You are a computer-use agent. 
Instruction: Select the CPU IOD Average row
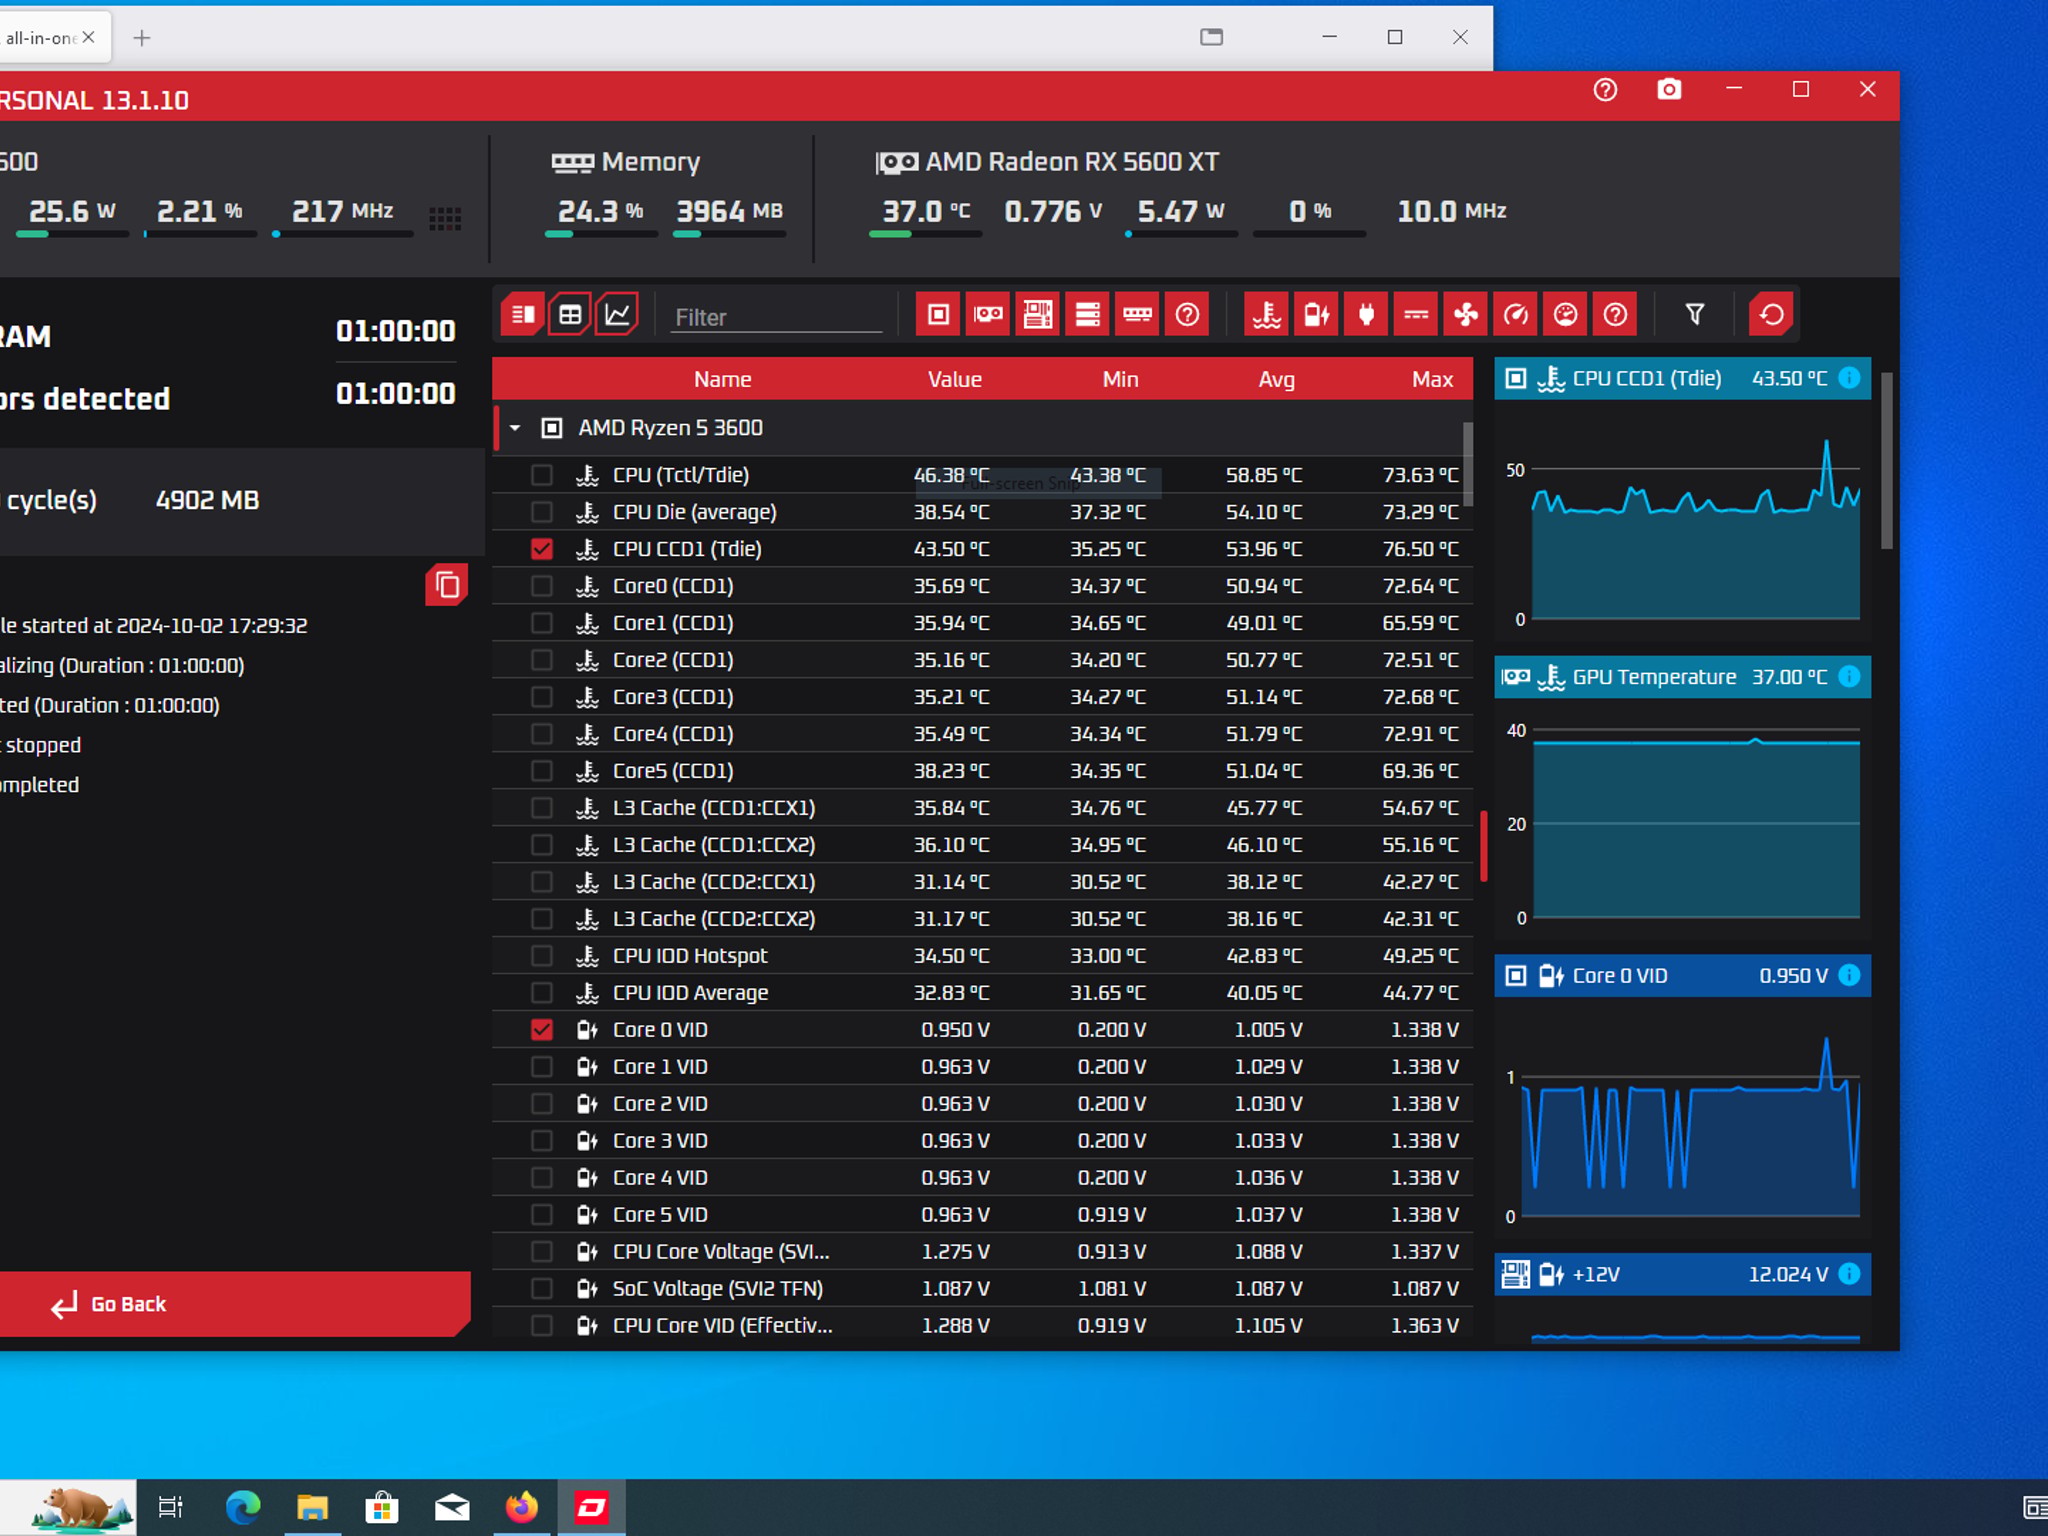coord(982,993)
